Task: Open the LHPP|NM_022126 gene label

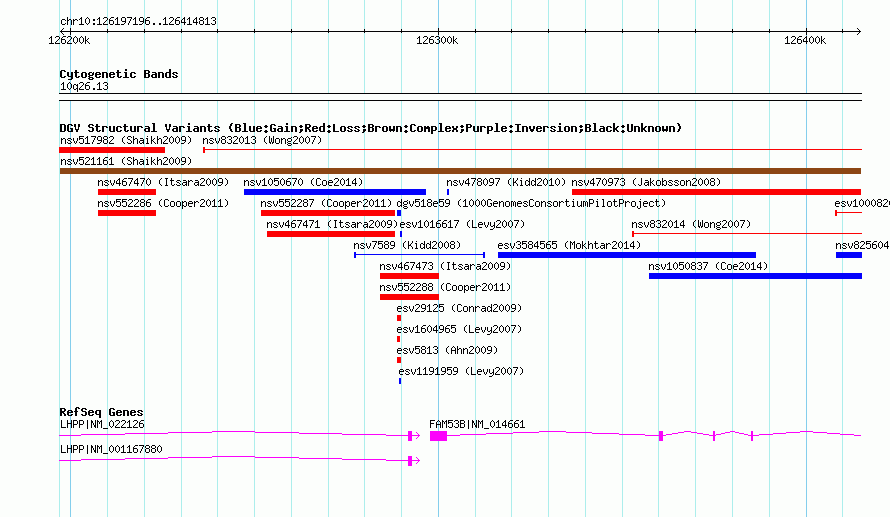Action: pos(102,424)
